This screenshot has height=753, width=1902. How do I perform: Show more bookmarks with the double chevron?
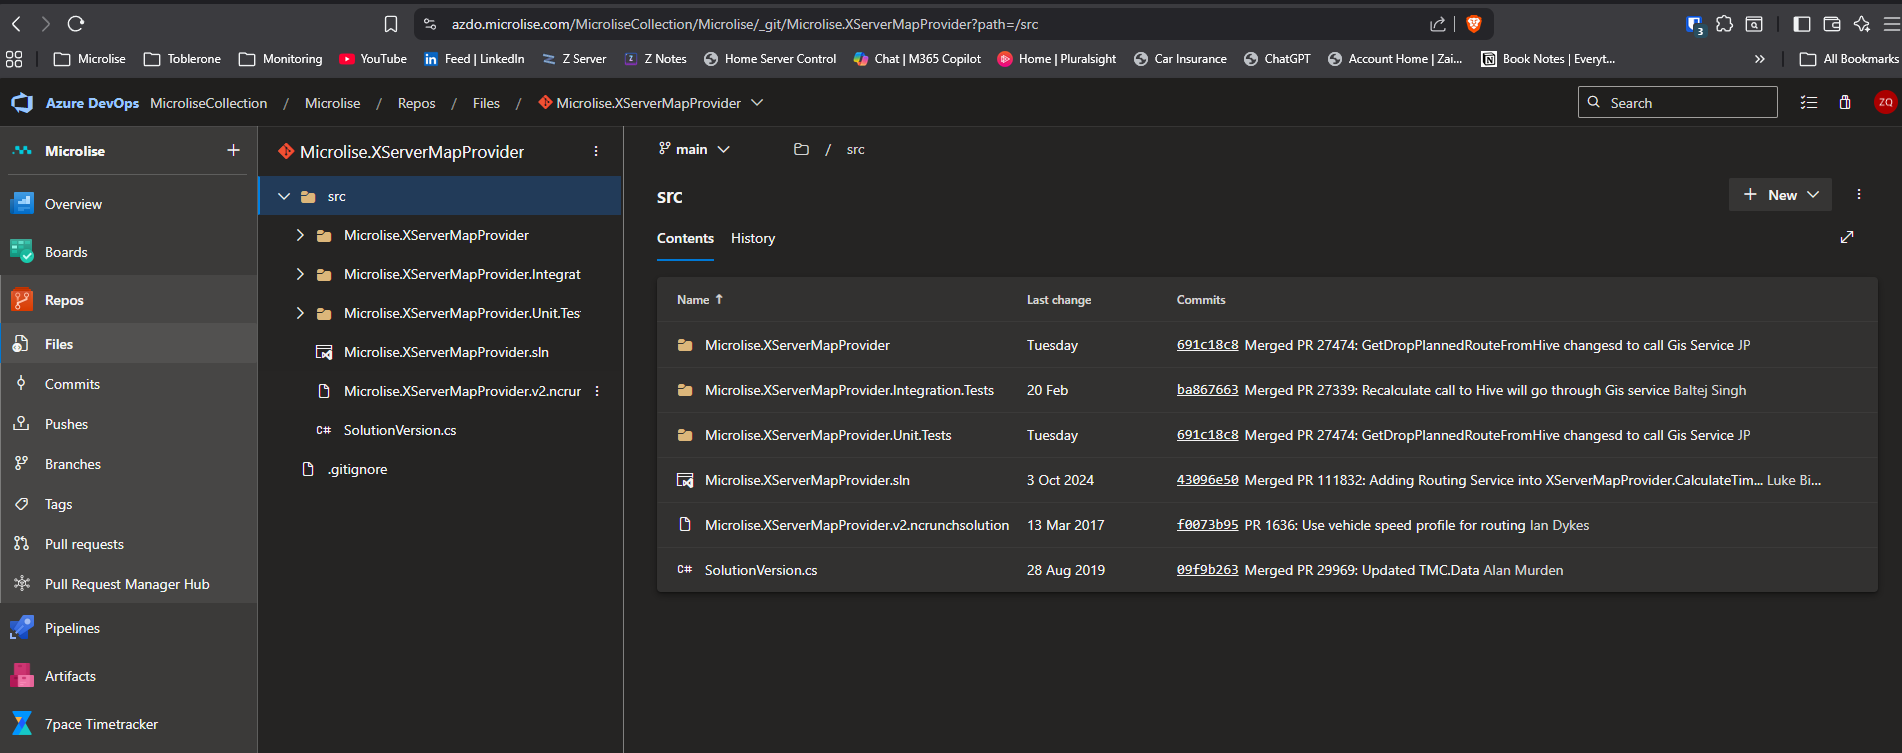tap(1760, 59)
